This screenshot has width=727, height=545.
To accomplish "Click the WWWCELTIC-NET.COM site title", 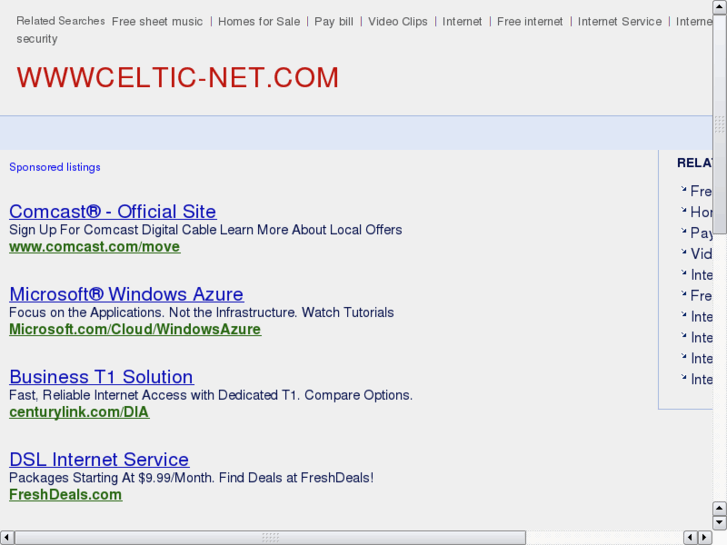I will [x=178, y=77].
